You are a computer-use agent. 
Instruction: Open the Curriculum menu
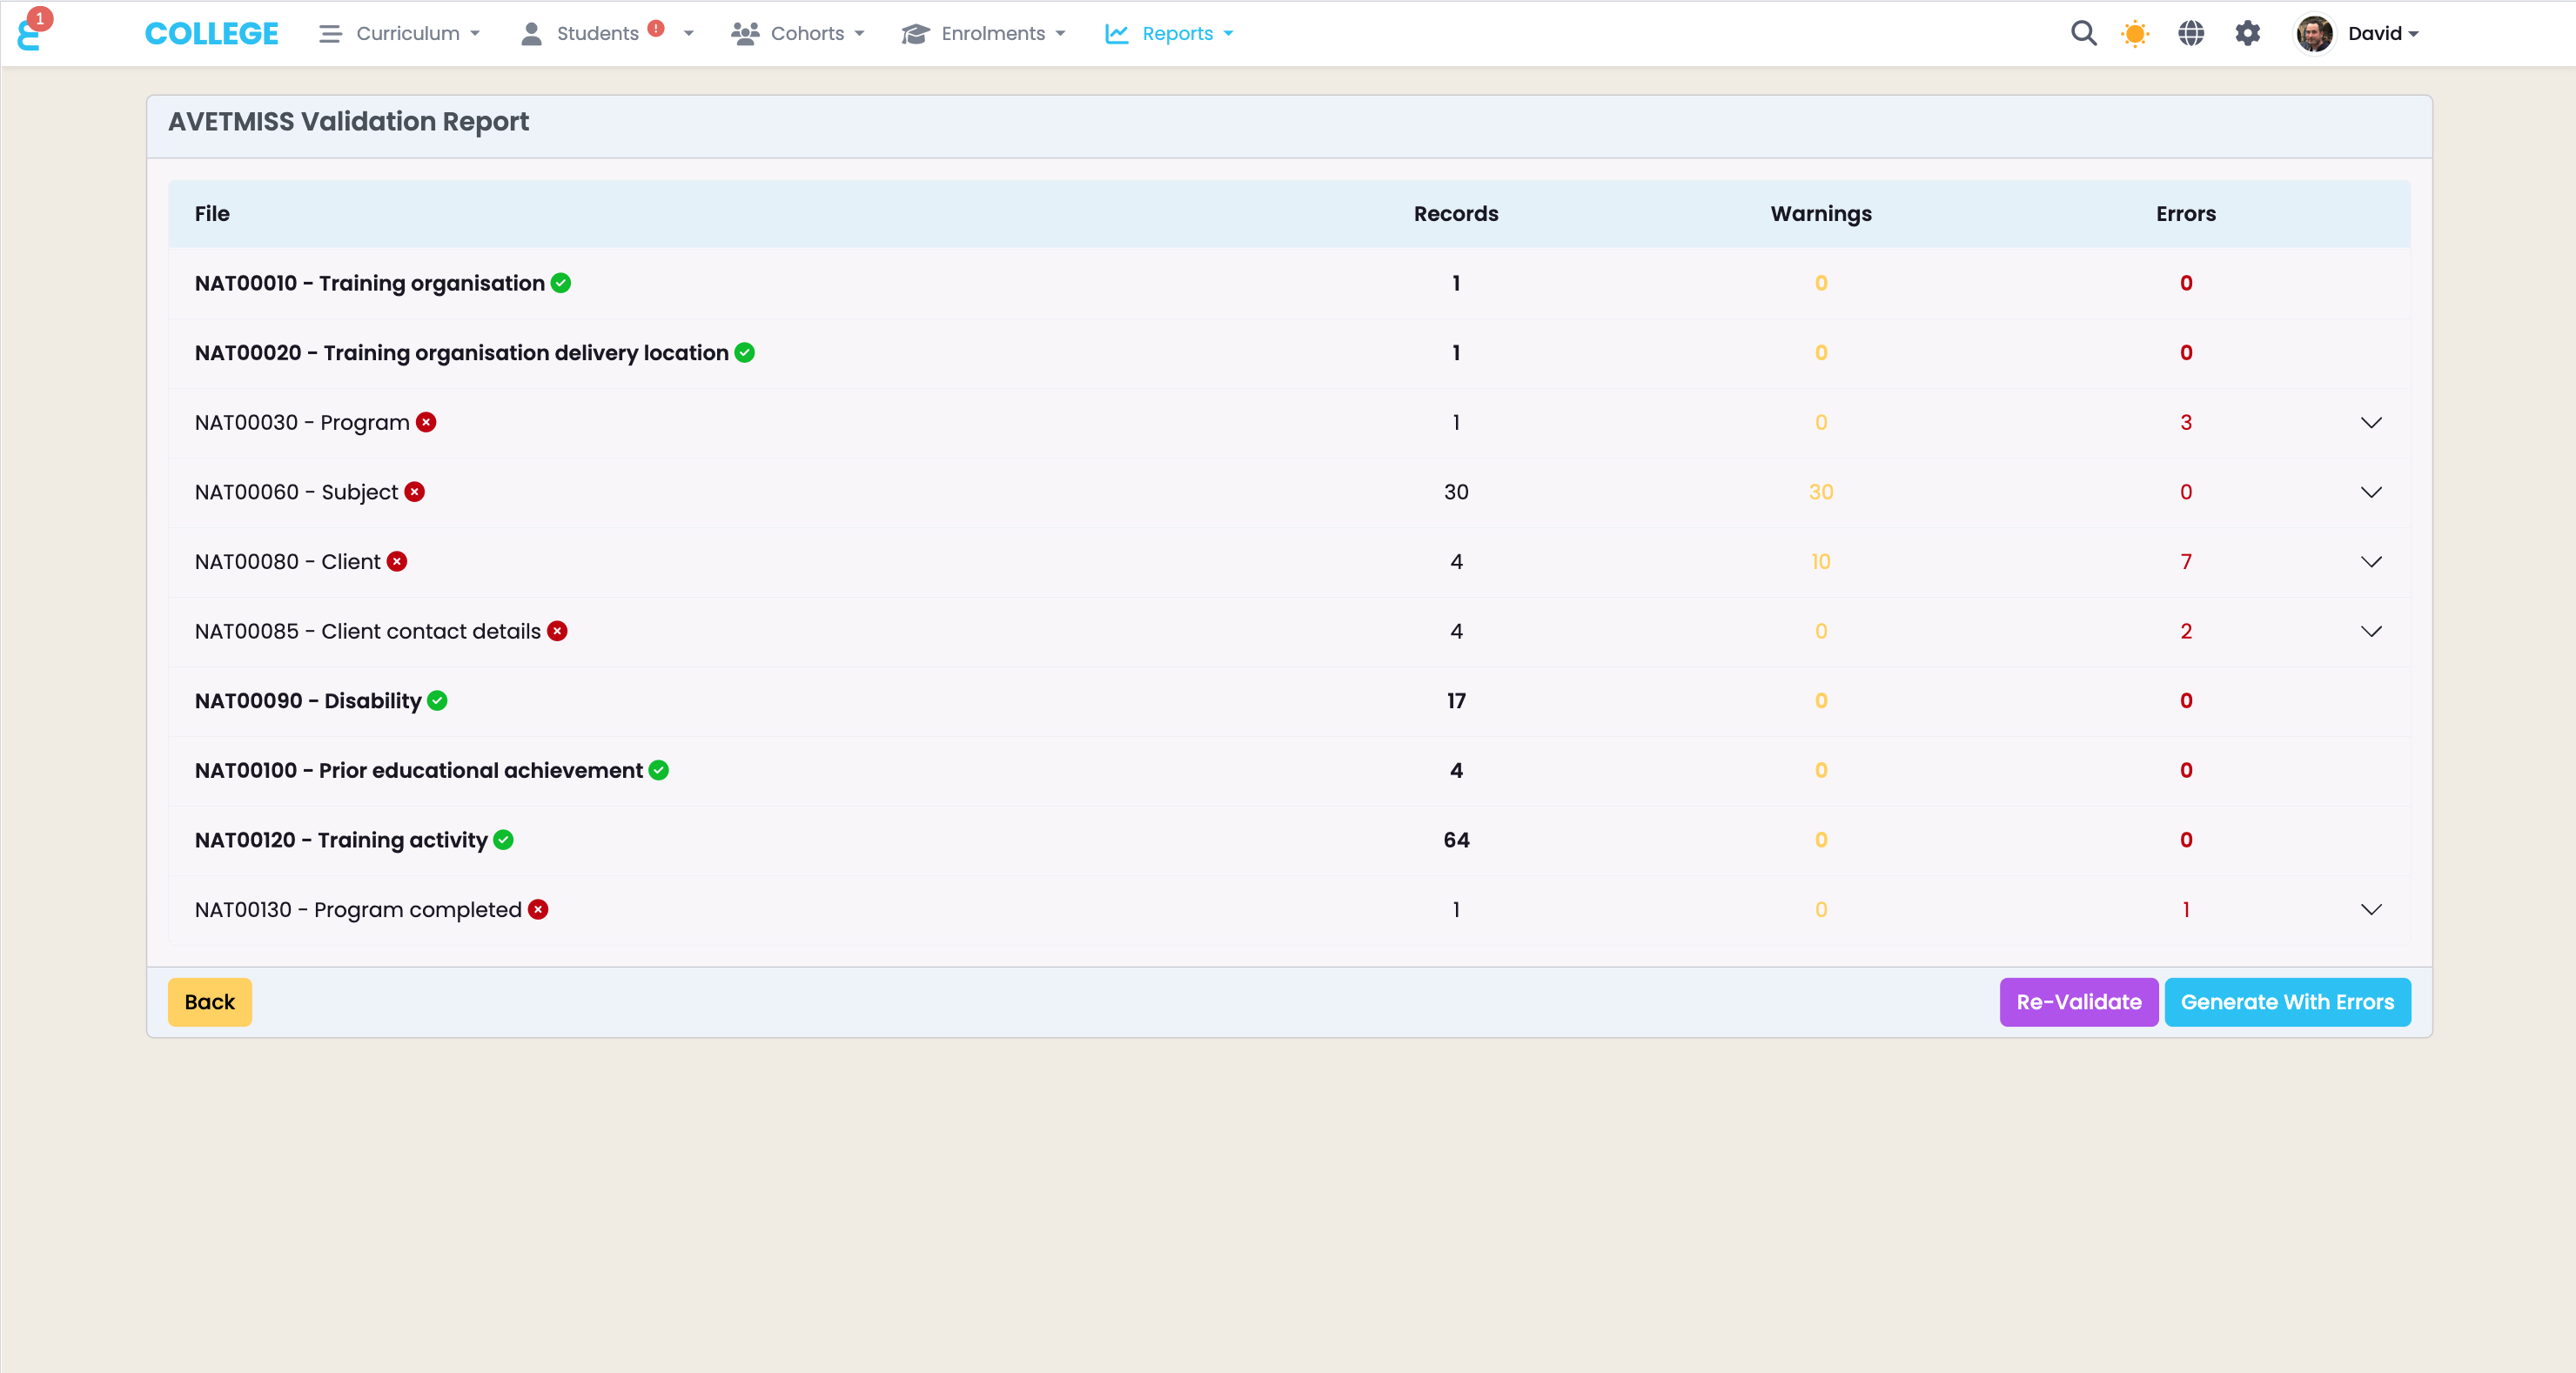400,33
